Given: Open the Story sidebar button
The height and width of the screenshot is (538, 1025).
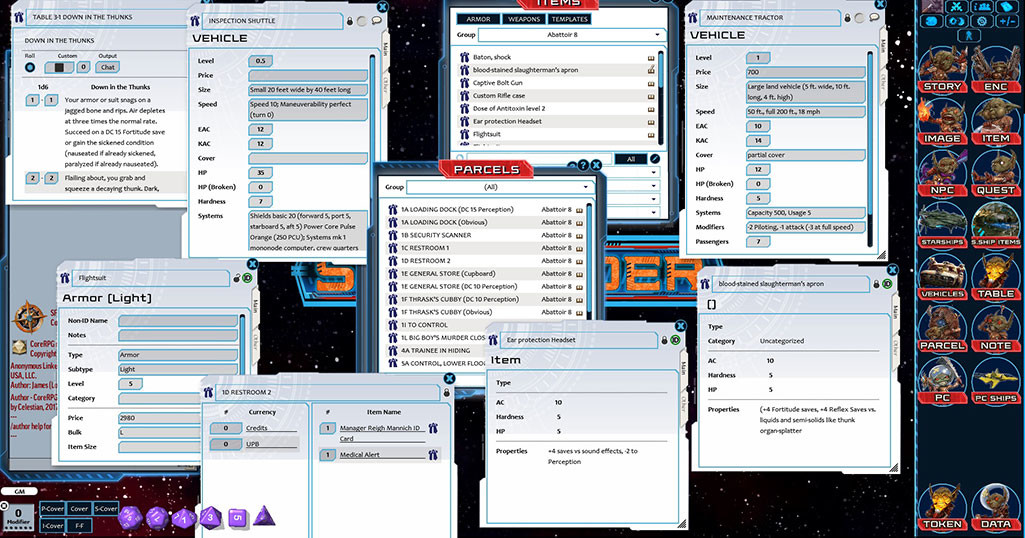Looking at the screenshot, I should pos(942,69).
